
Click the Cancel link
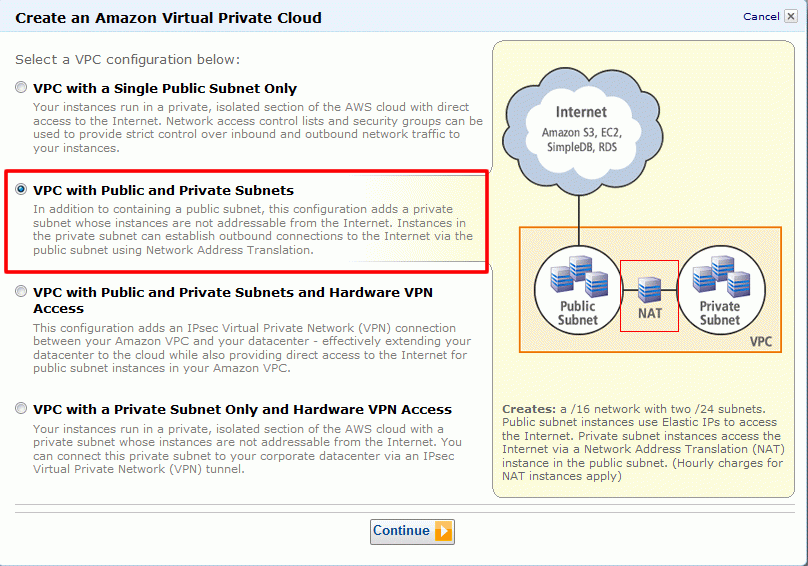pos(761,16)
